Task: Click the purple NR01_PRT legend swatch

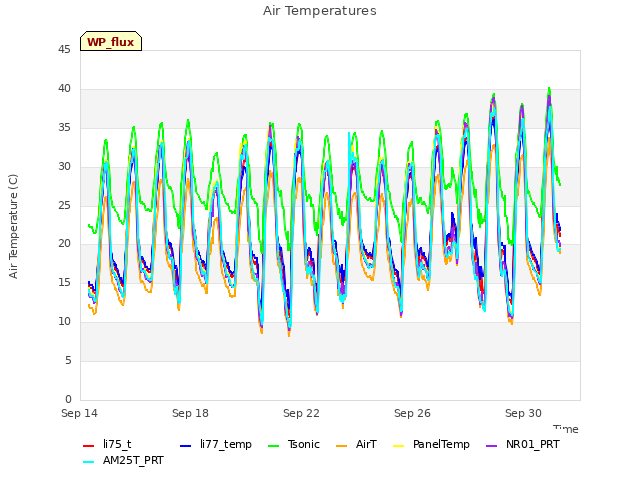Action: coord(492,446)
